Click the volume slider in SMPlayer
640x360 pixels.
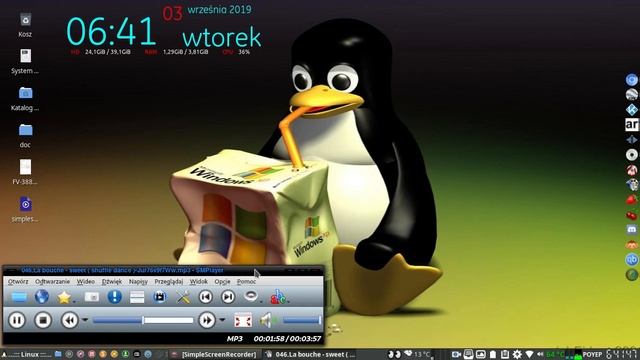coord(302,320)
